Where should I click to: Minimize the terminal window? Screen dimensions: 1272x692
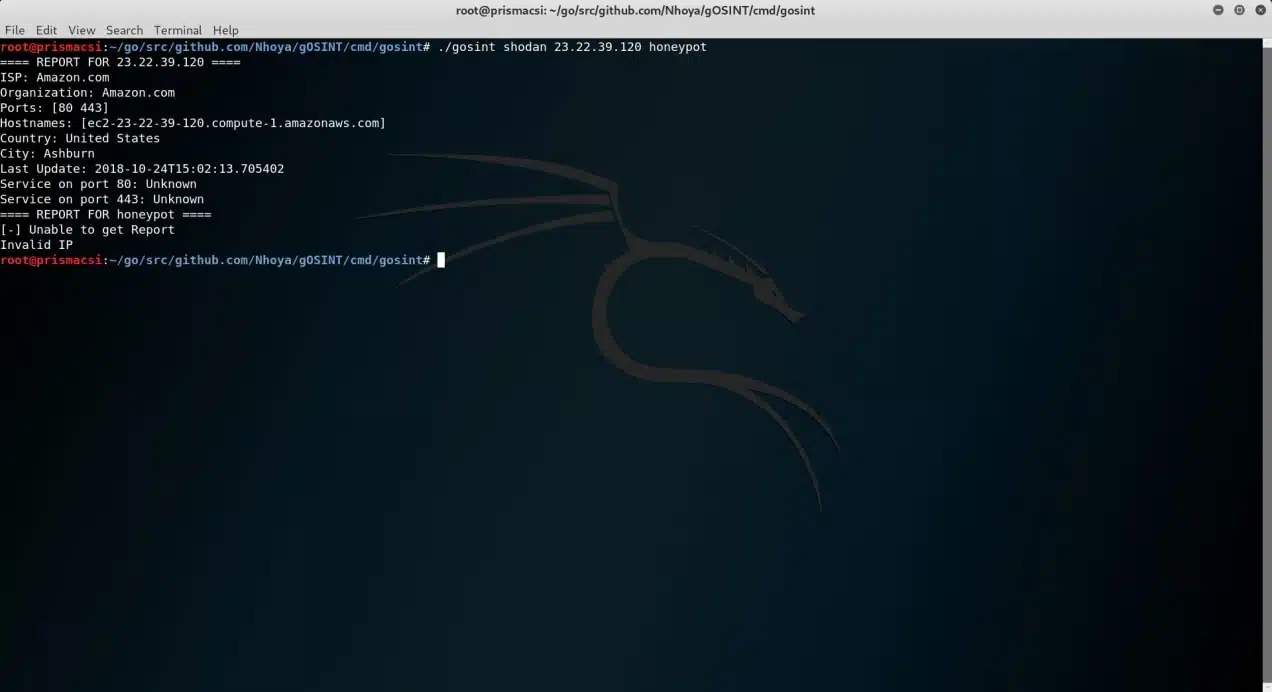[x=1218, y=10]
